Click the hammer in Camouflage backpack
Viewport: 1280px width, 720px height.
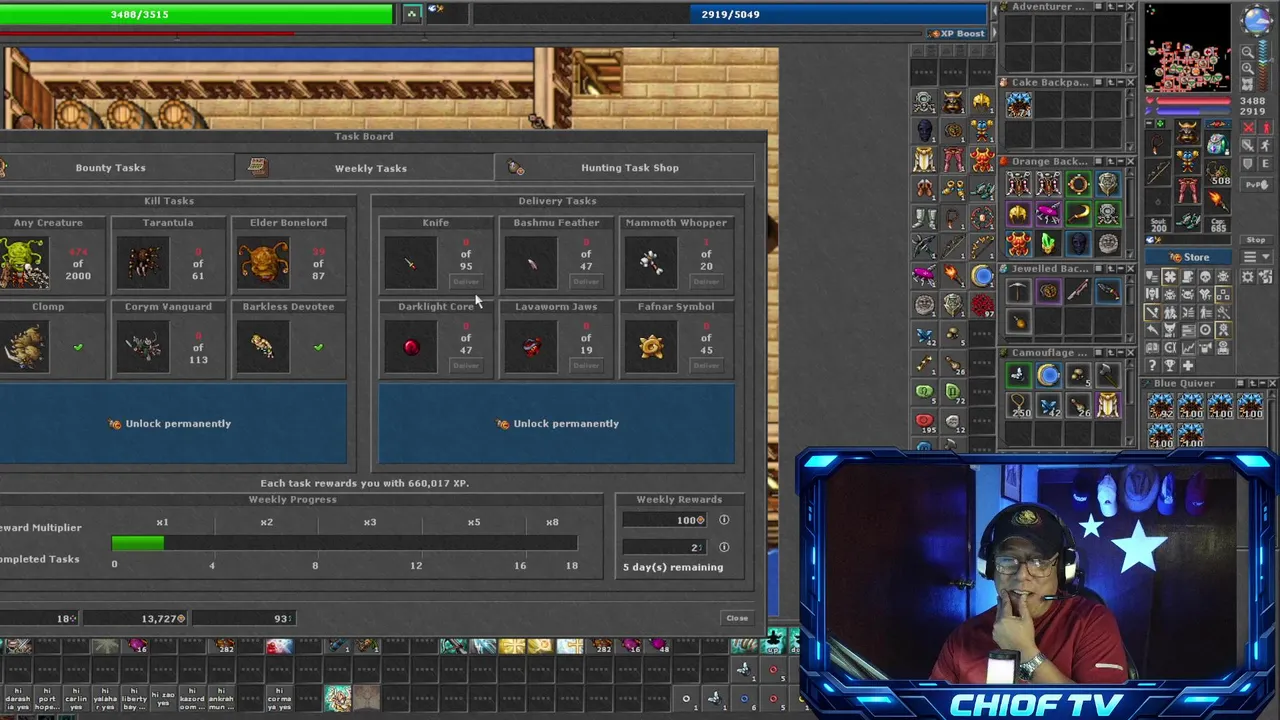[1108, 374]
